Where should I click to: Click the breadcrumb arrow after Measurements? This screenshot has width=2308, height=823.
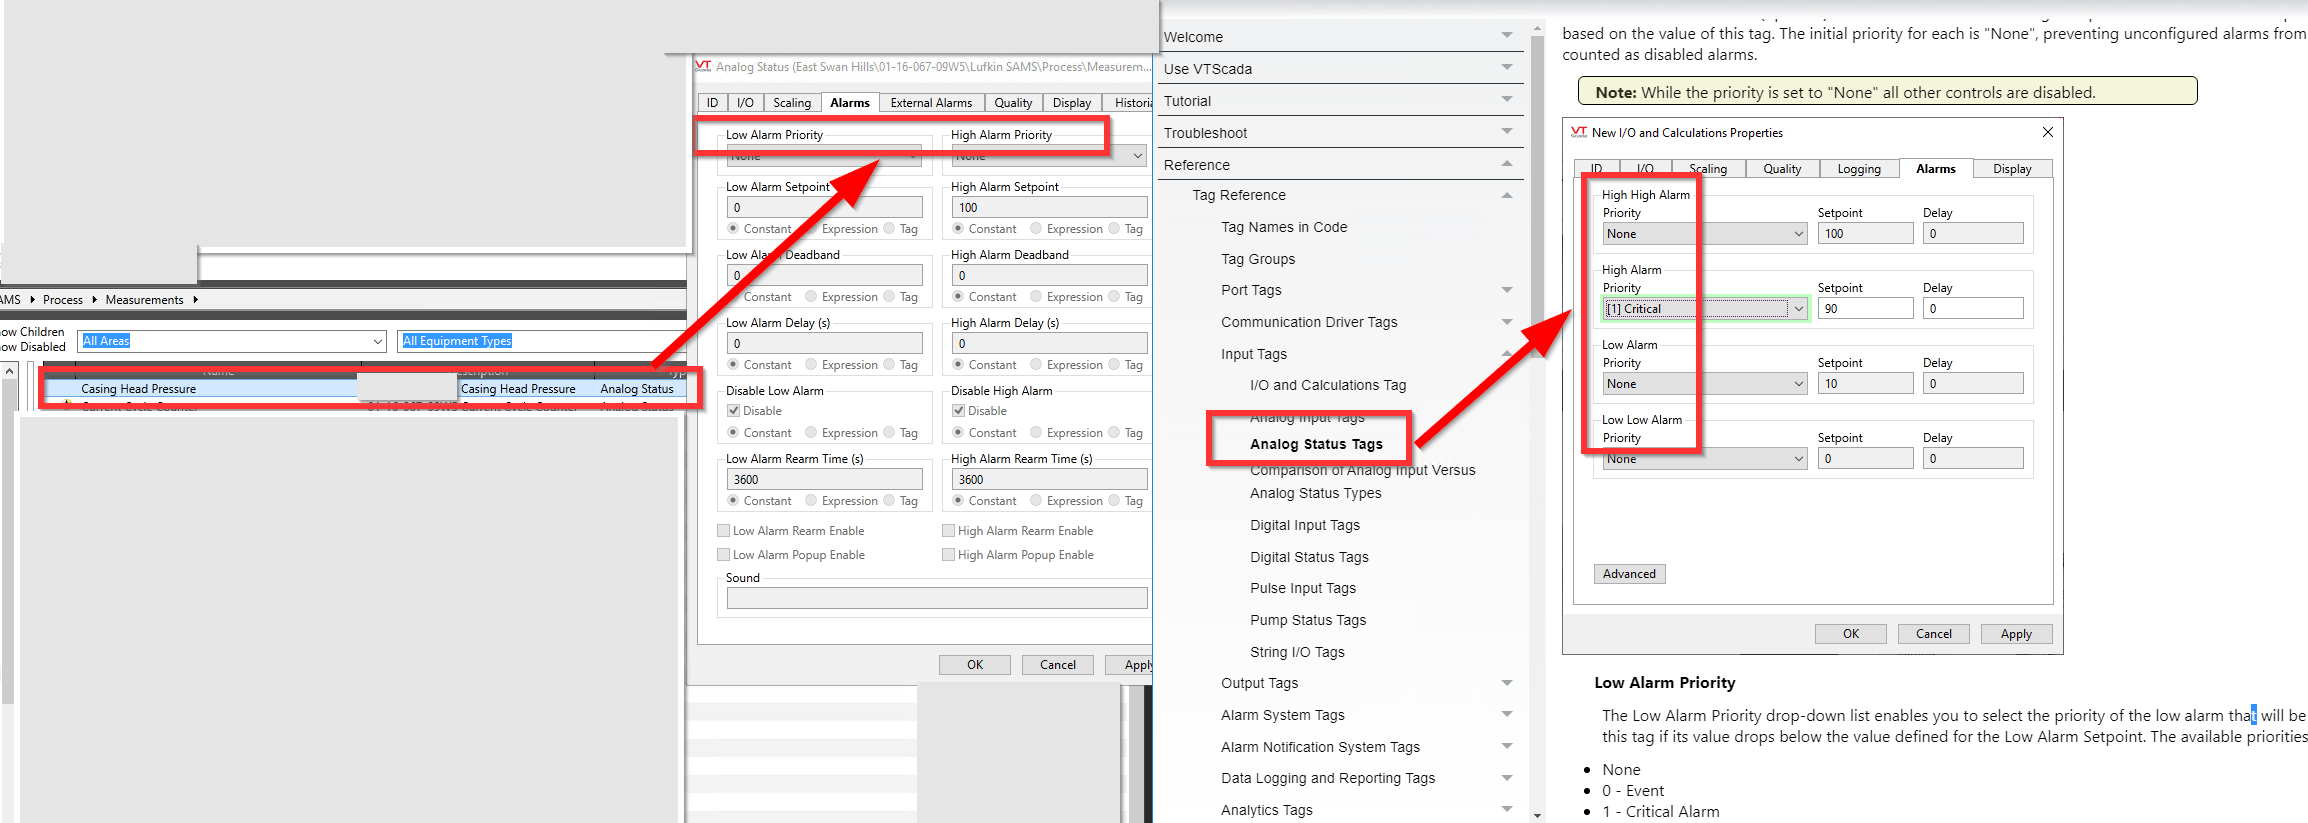(x=195, y=300)
